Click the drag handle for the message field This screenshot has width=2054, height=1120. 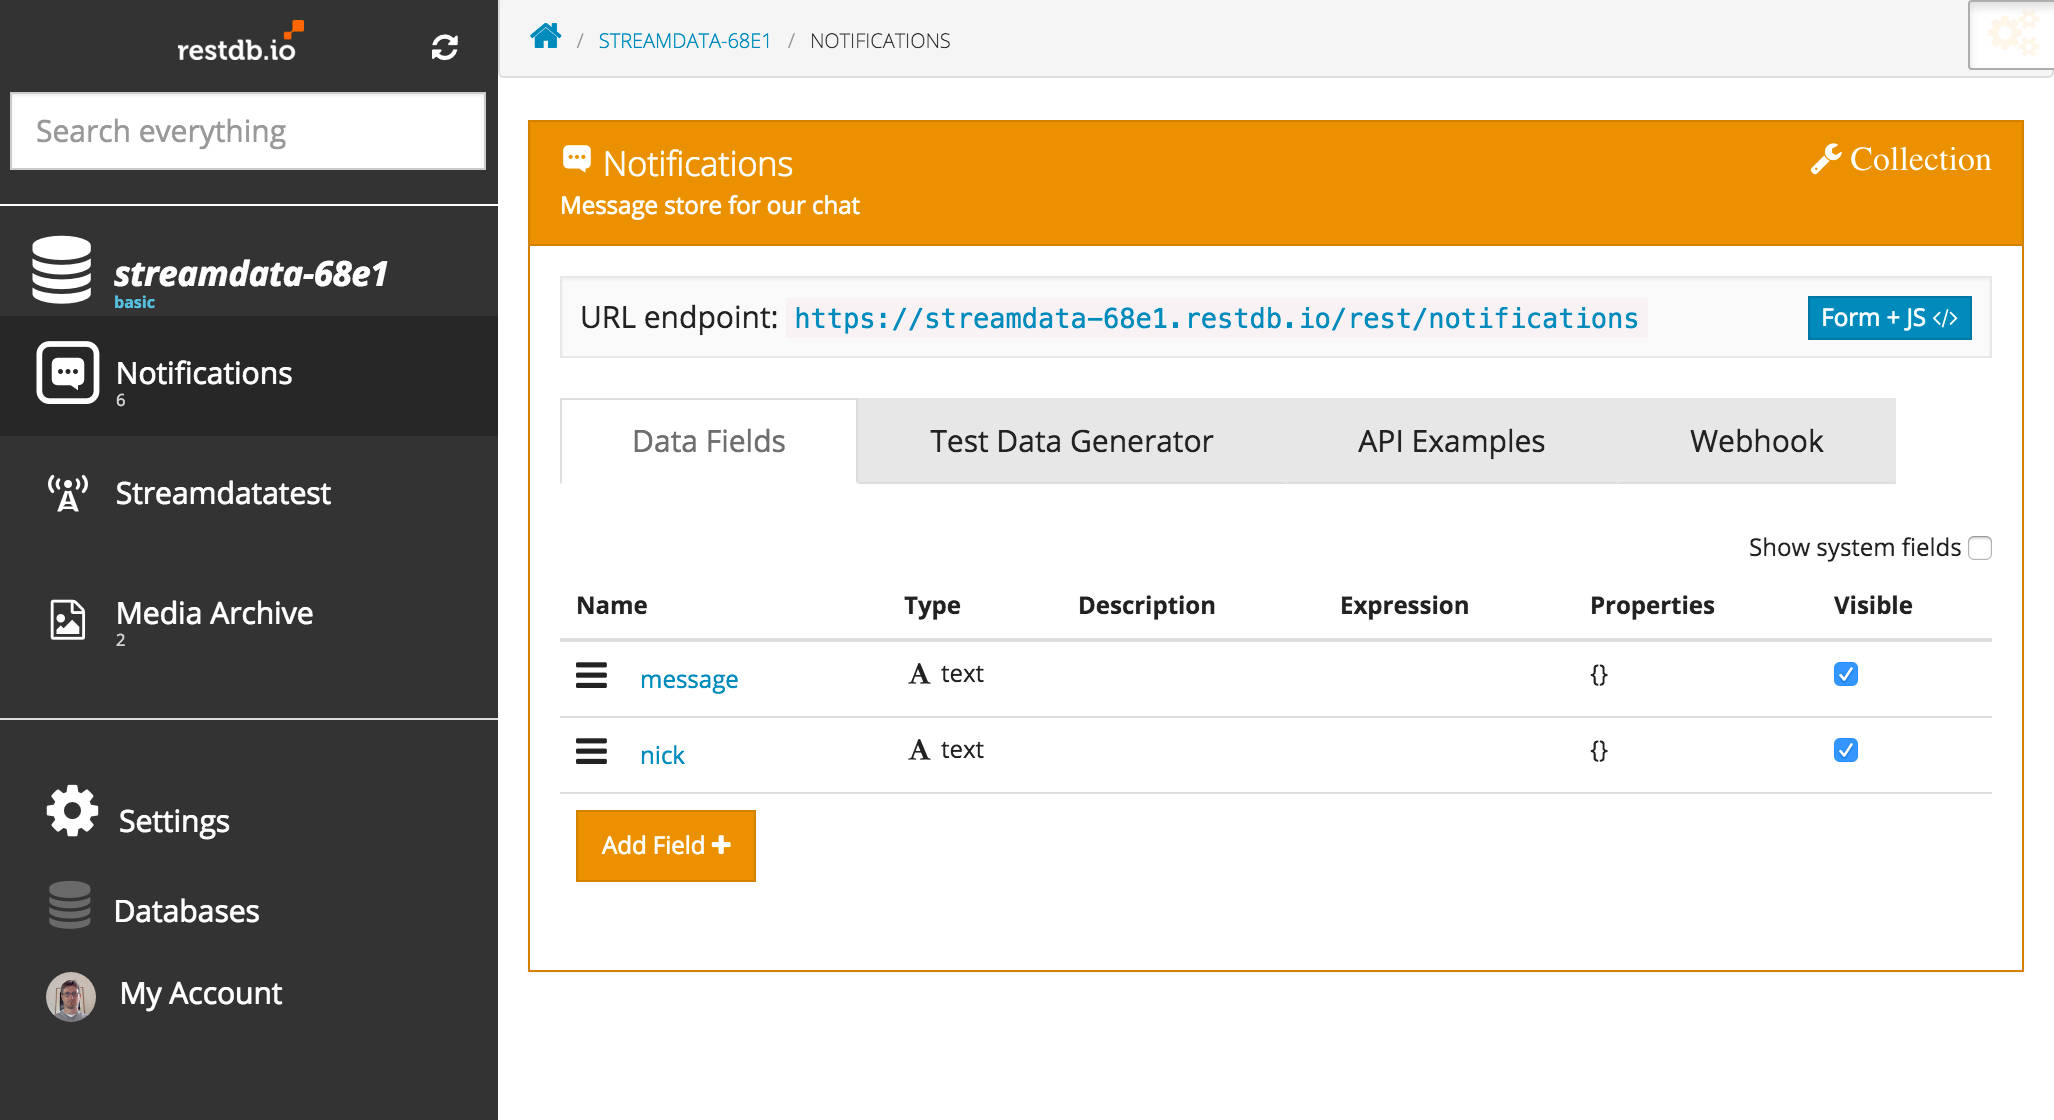(591, 675)
